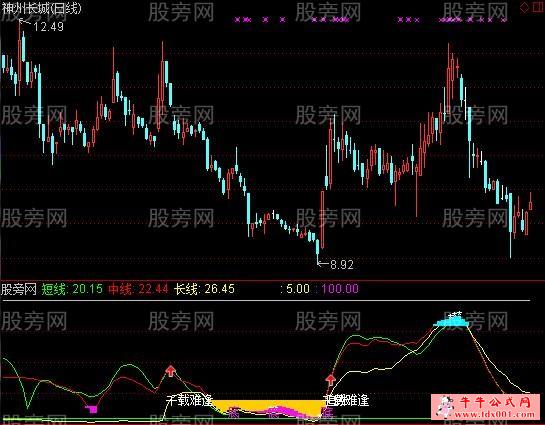Click the second red up-arrow signal above 追跌难逢

point(330,379)
